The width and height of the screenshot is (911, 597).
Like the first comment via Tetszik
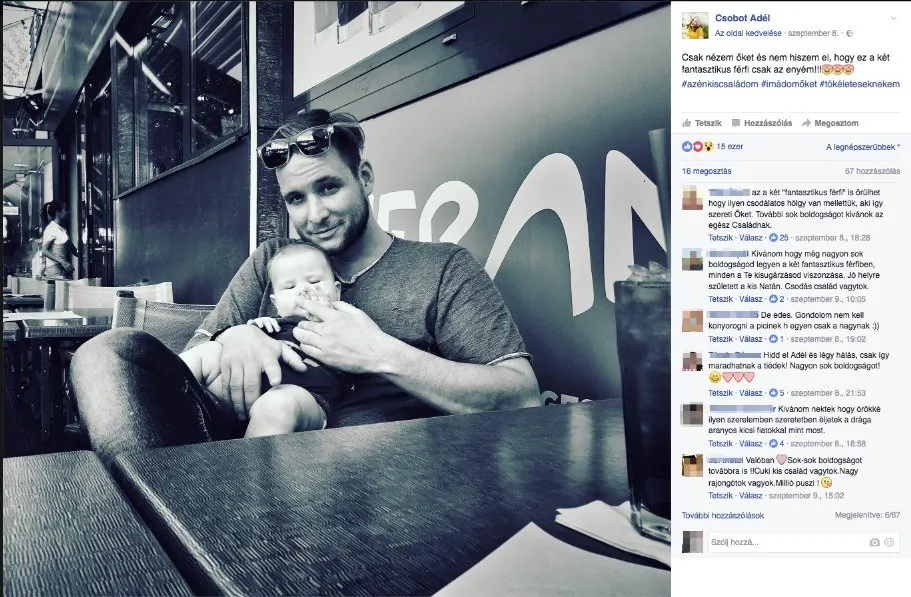[x=720, y=238]
